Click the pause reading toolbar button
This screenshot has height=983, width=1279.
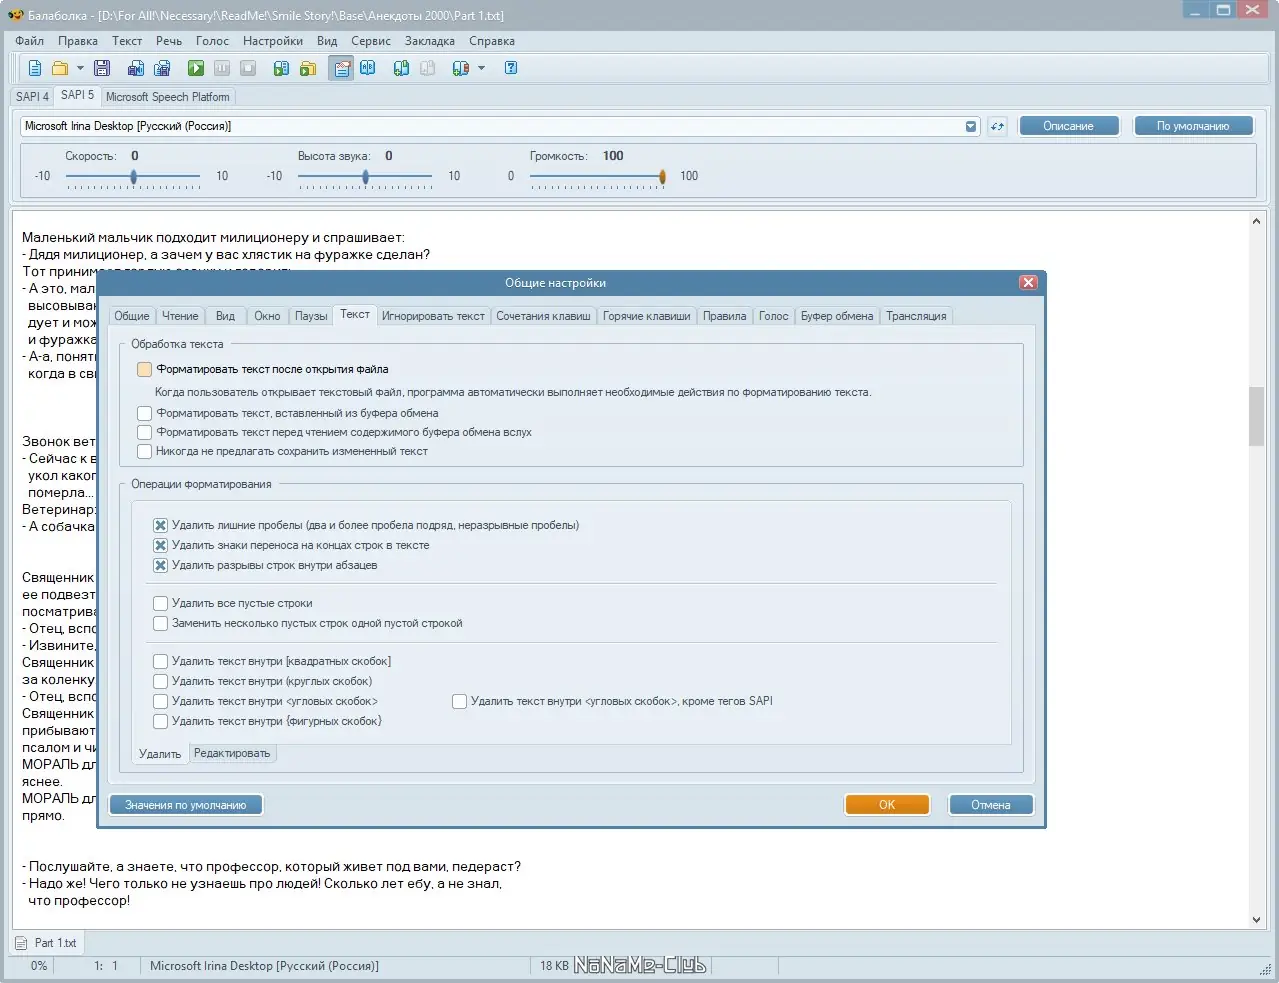pyautogui.click(x=222, y=68)
